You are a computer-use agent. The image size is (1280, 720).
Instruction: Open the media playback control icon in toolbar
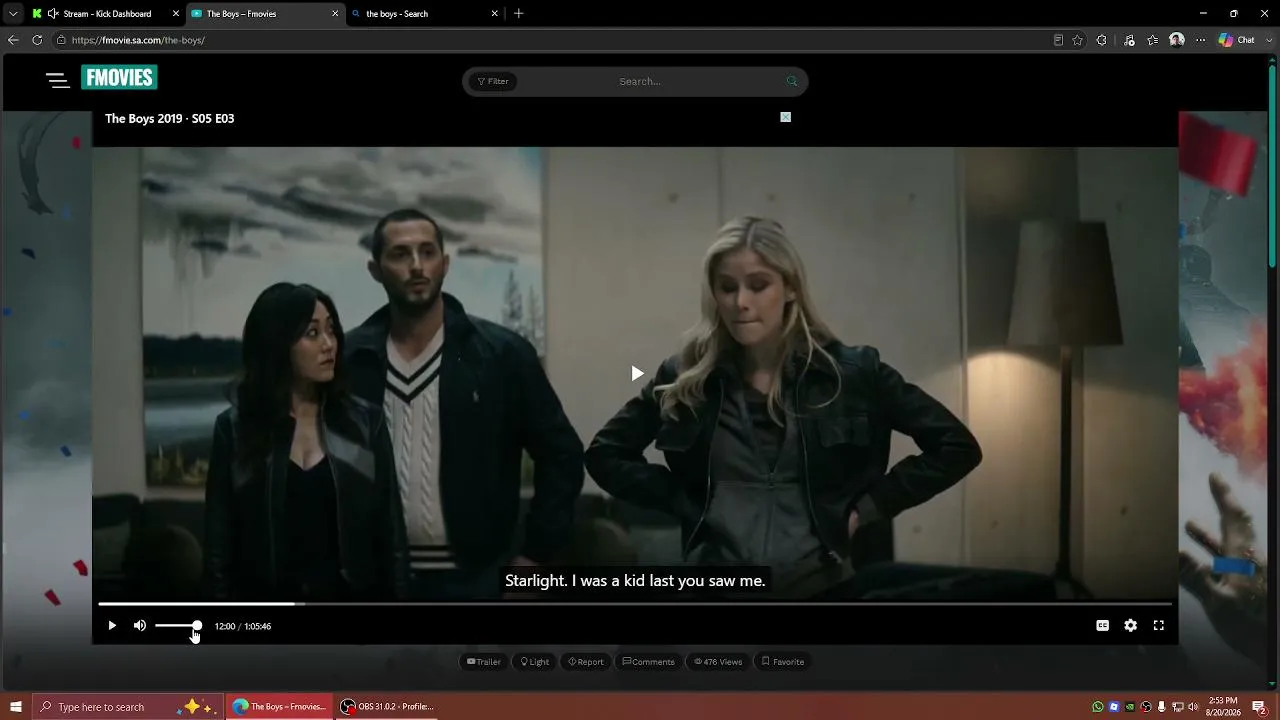[x=1129, y=40]
